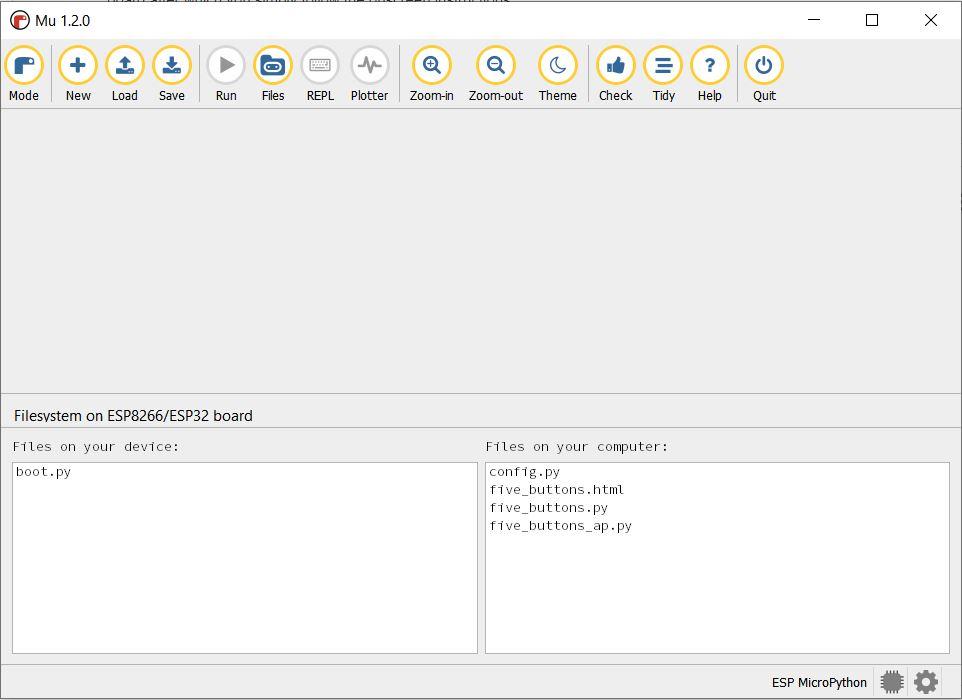Click the device files list area
The height and width of the screenshot is (700, 962).
245,558
